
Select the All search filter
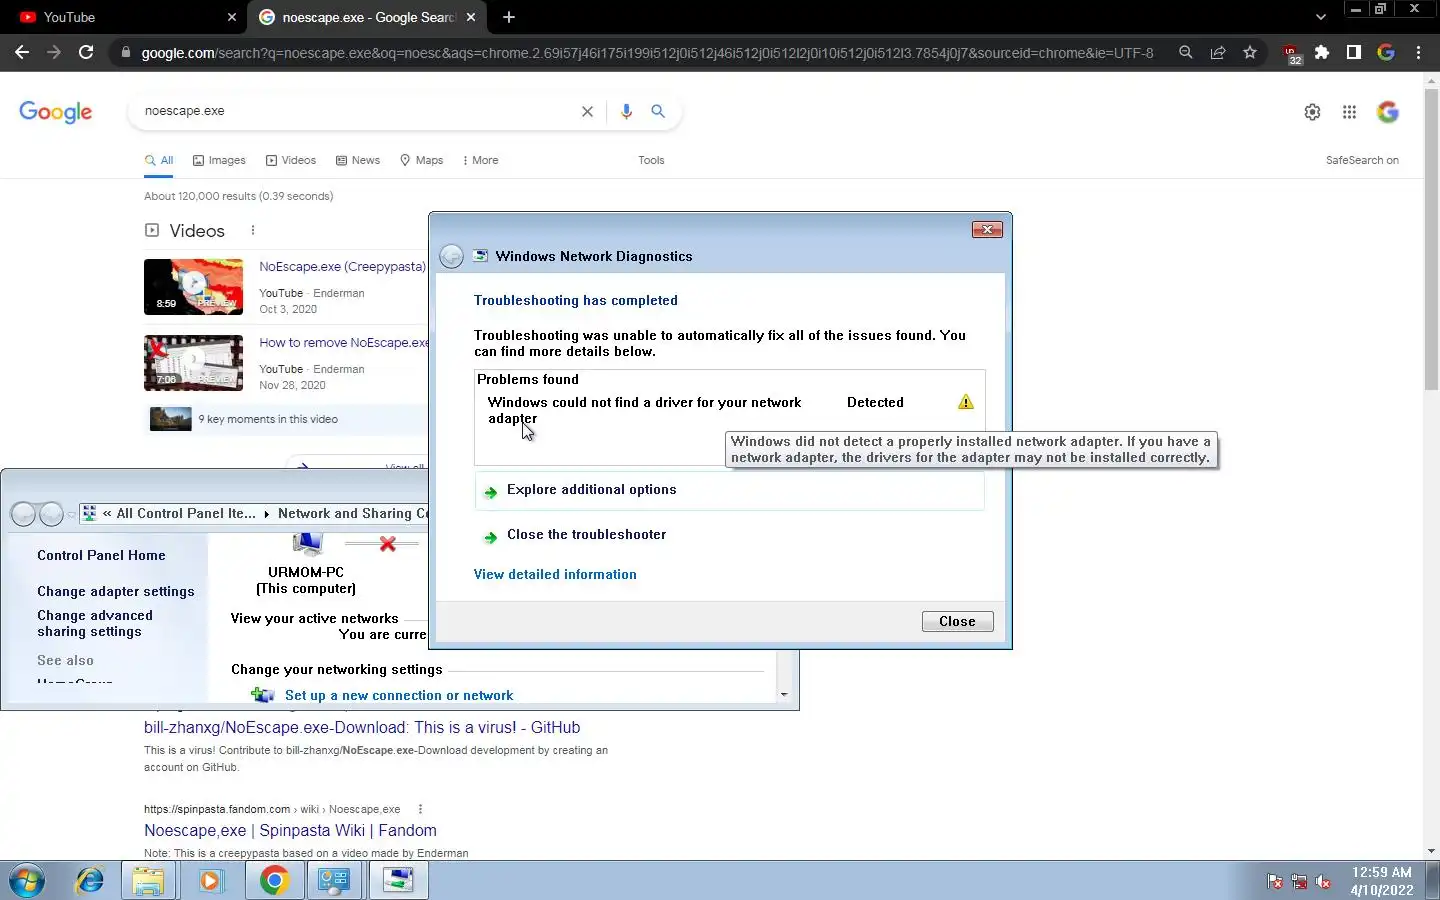click(x=159, y=160)
